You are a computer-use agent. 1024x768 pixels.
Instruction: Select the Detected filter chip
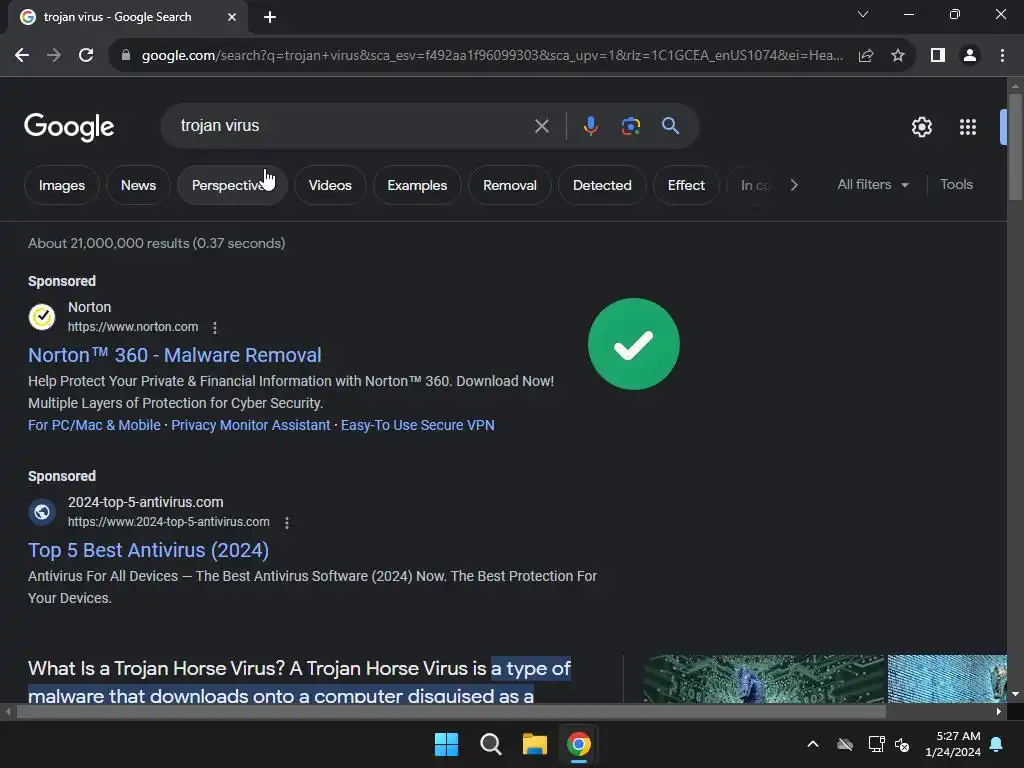point(602,185)
